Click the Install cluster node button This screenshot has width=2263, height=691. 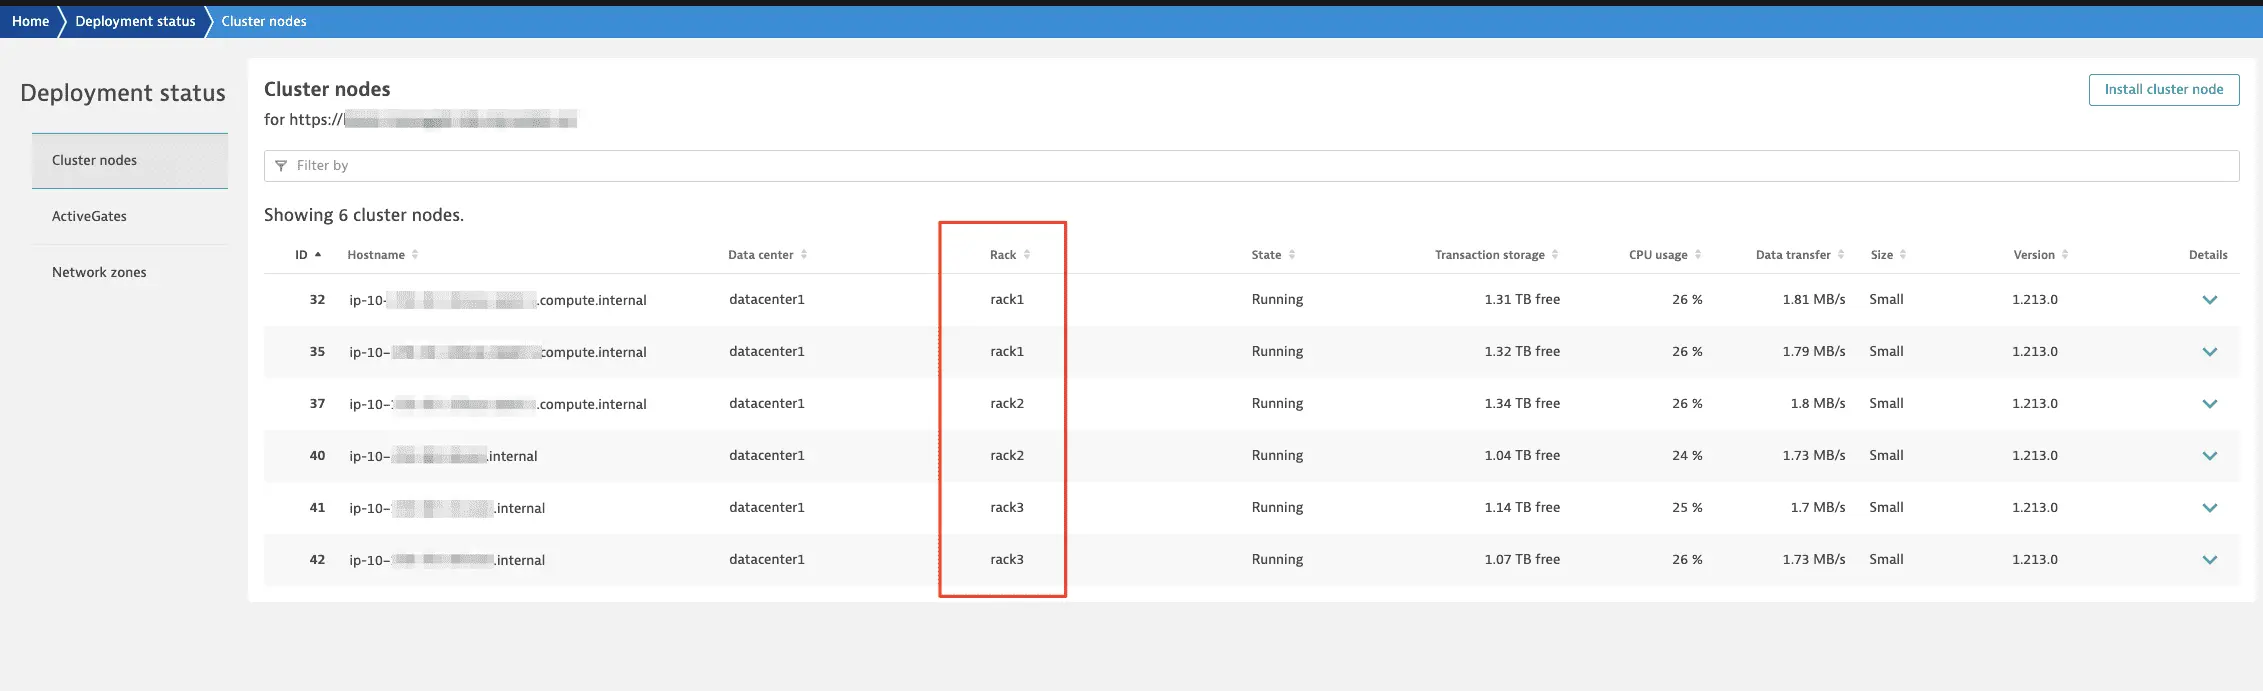[x=2163, y=89]
